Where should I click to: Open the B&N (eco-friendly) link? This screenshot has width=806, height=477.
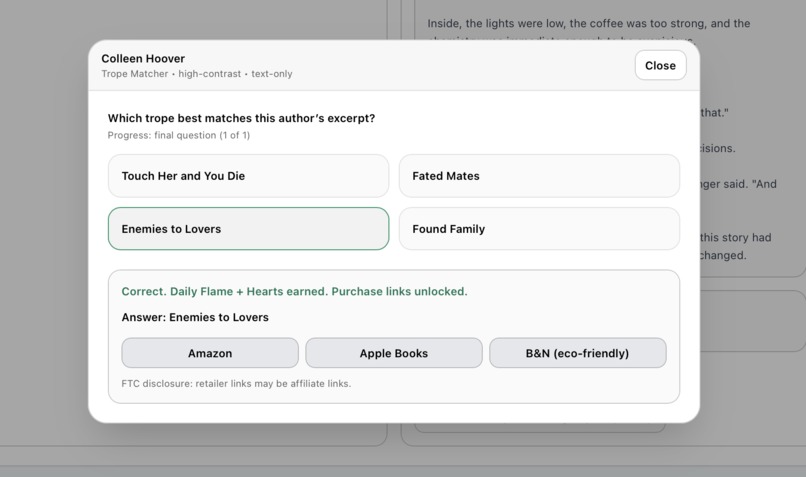[578, 353]
